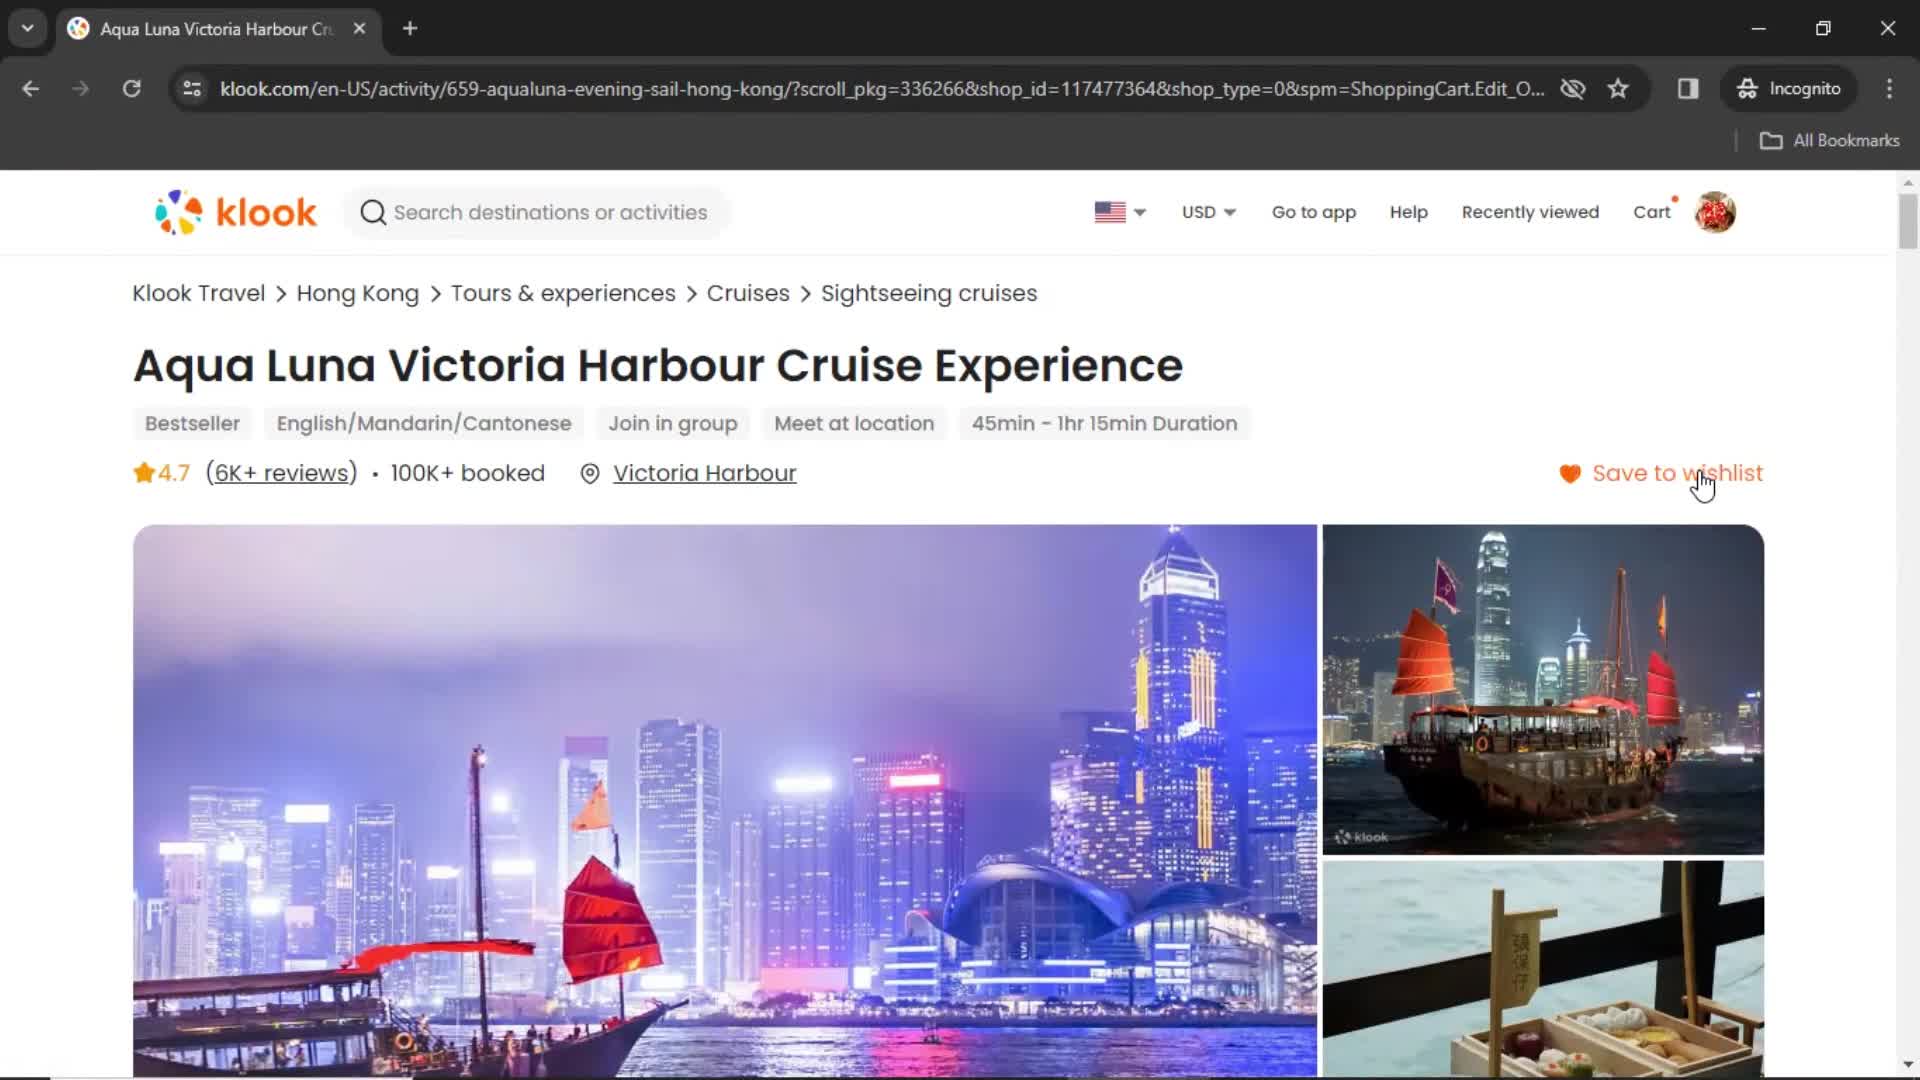
Task: Click the Klook logo
Action: coord(236,212)
